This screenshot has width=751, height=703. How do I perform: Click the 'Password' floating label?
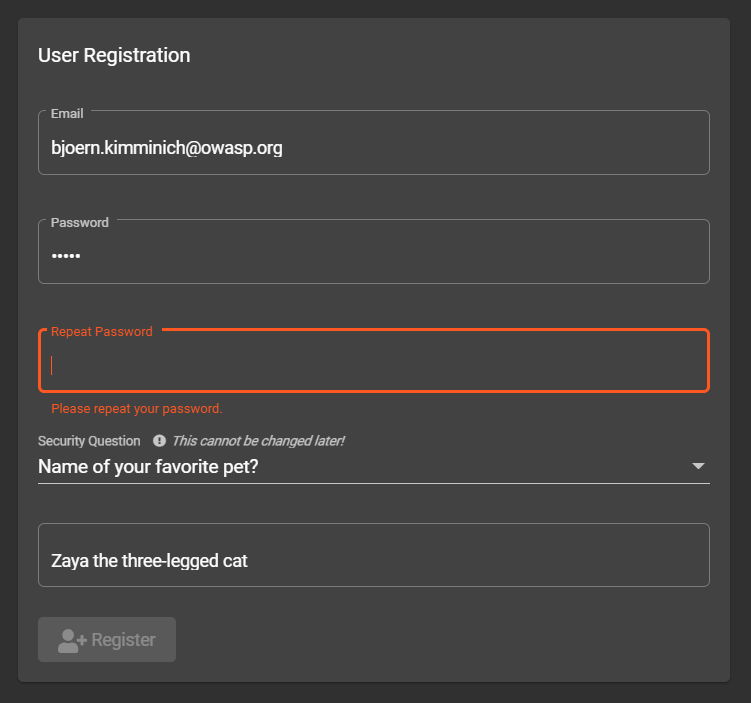tap(80, 223)
